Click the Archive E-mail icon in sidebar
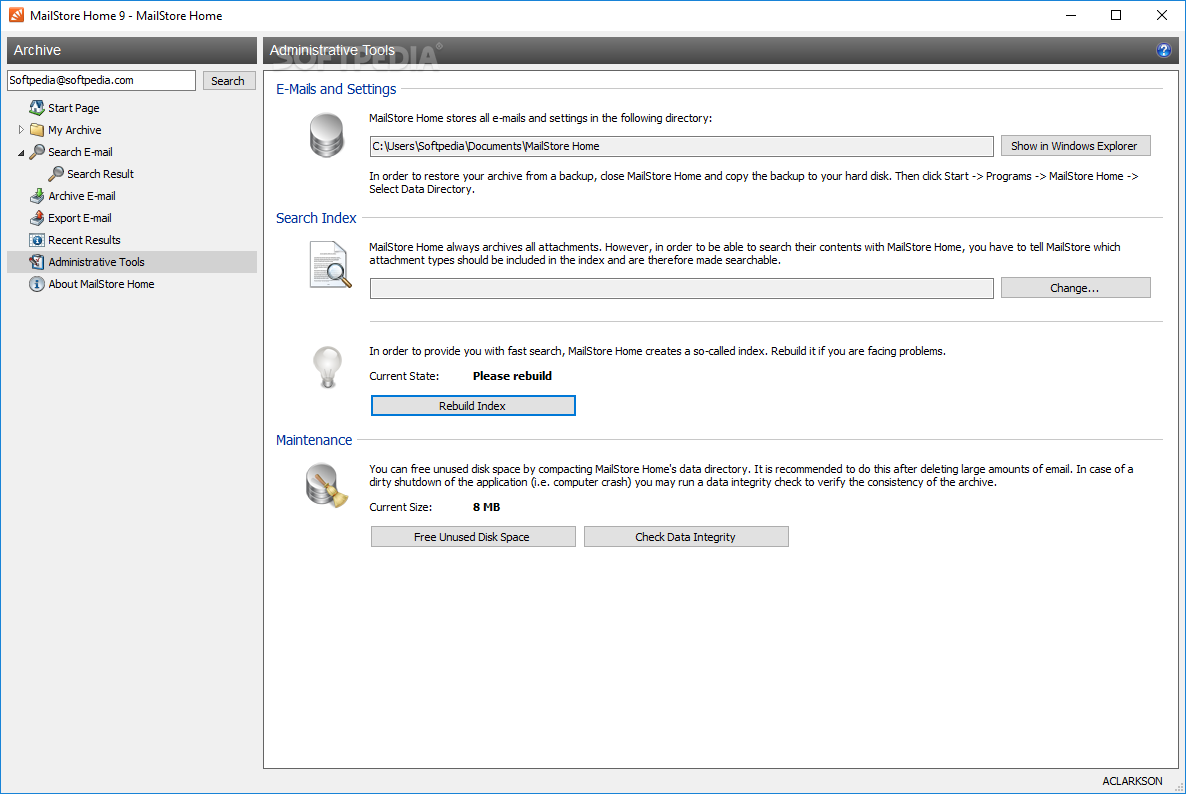Image resolution: width=1186 pixels, height=794 pixels. coord(37,196)
